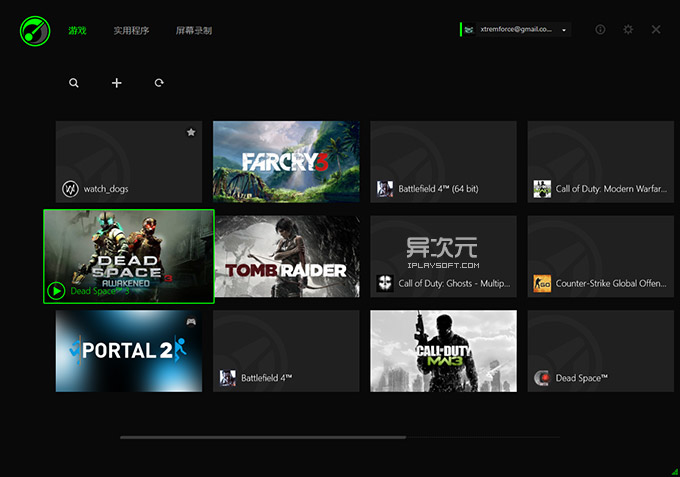Click Call of Duty: Modern Warfar... icon
This screenshot has width=680, height=477.
[542, 189]
